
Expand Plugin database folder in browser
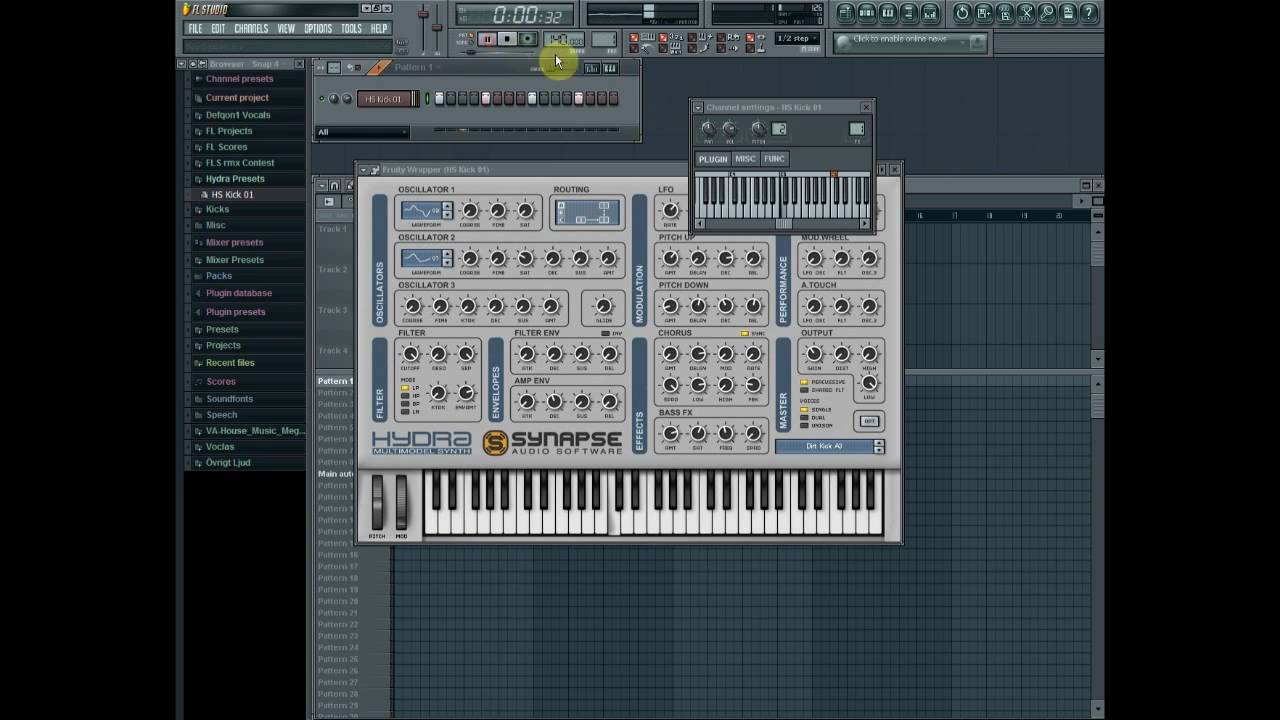tap(239, 293)
